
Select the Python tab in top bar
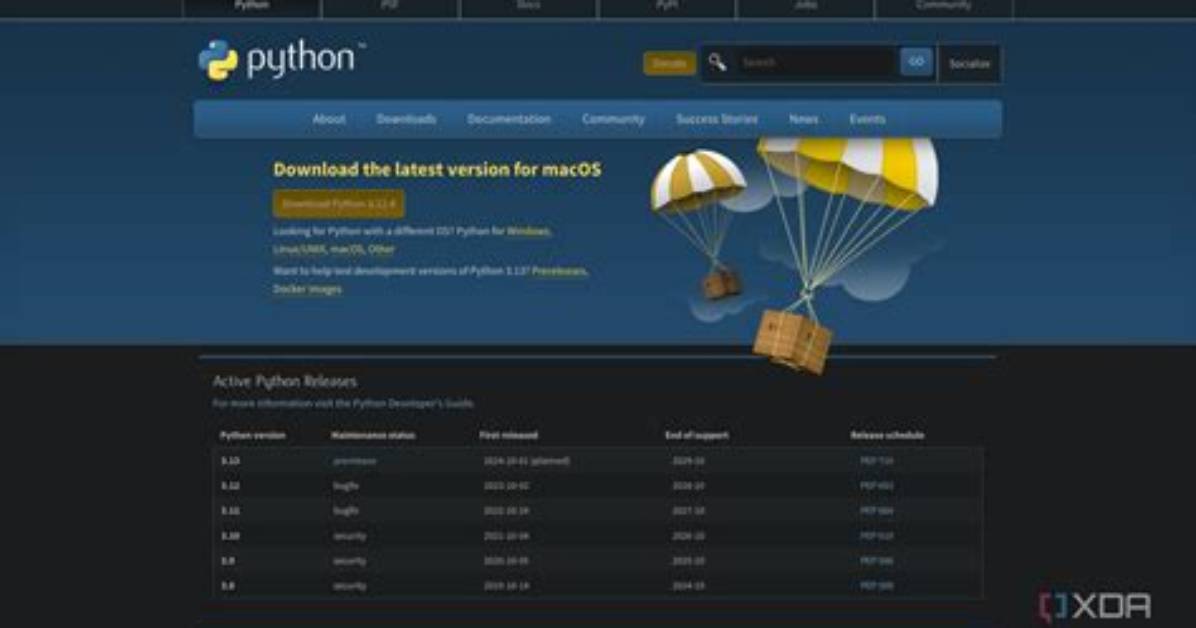252,6
